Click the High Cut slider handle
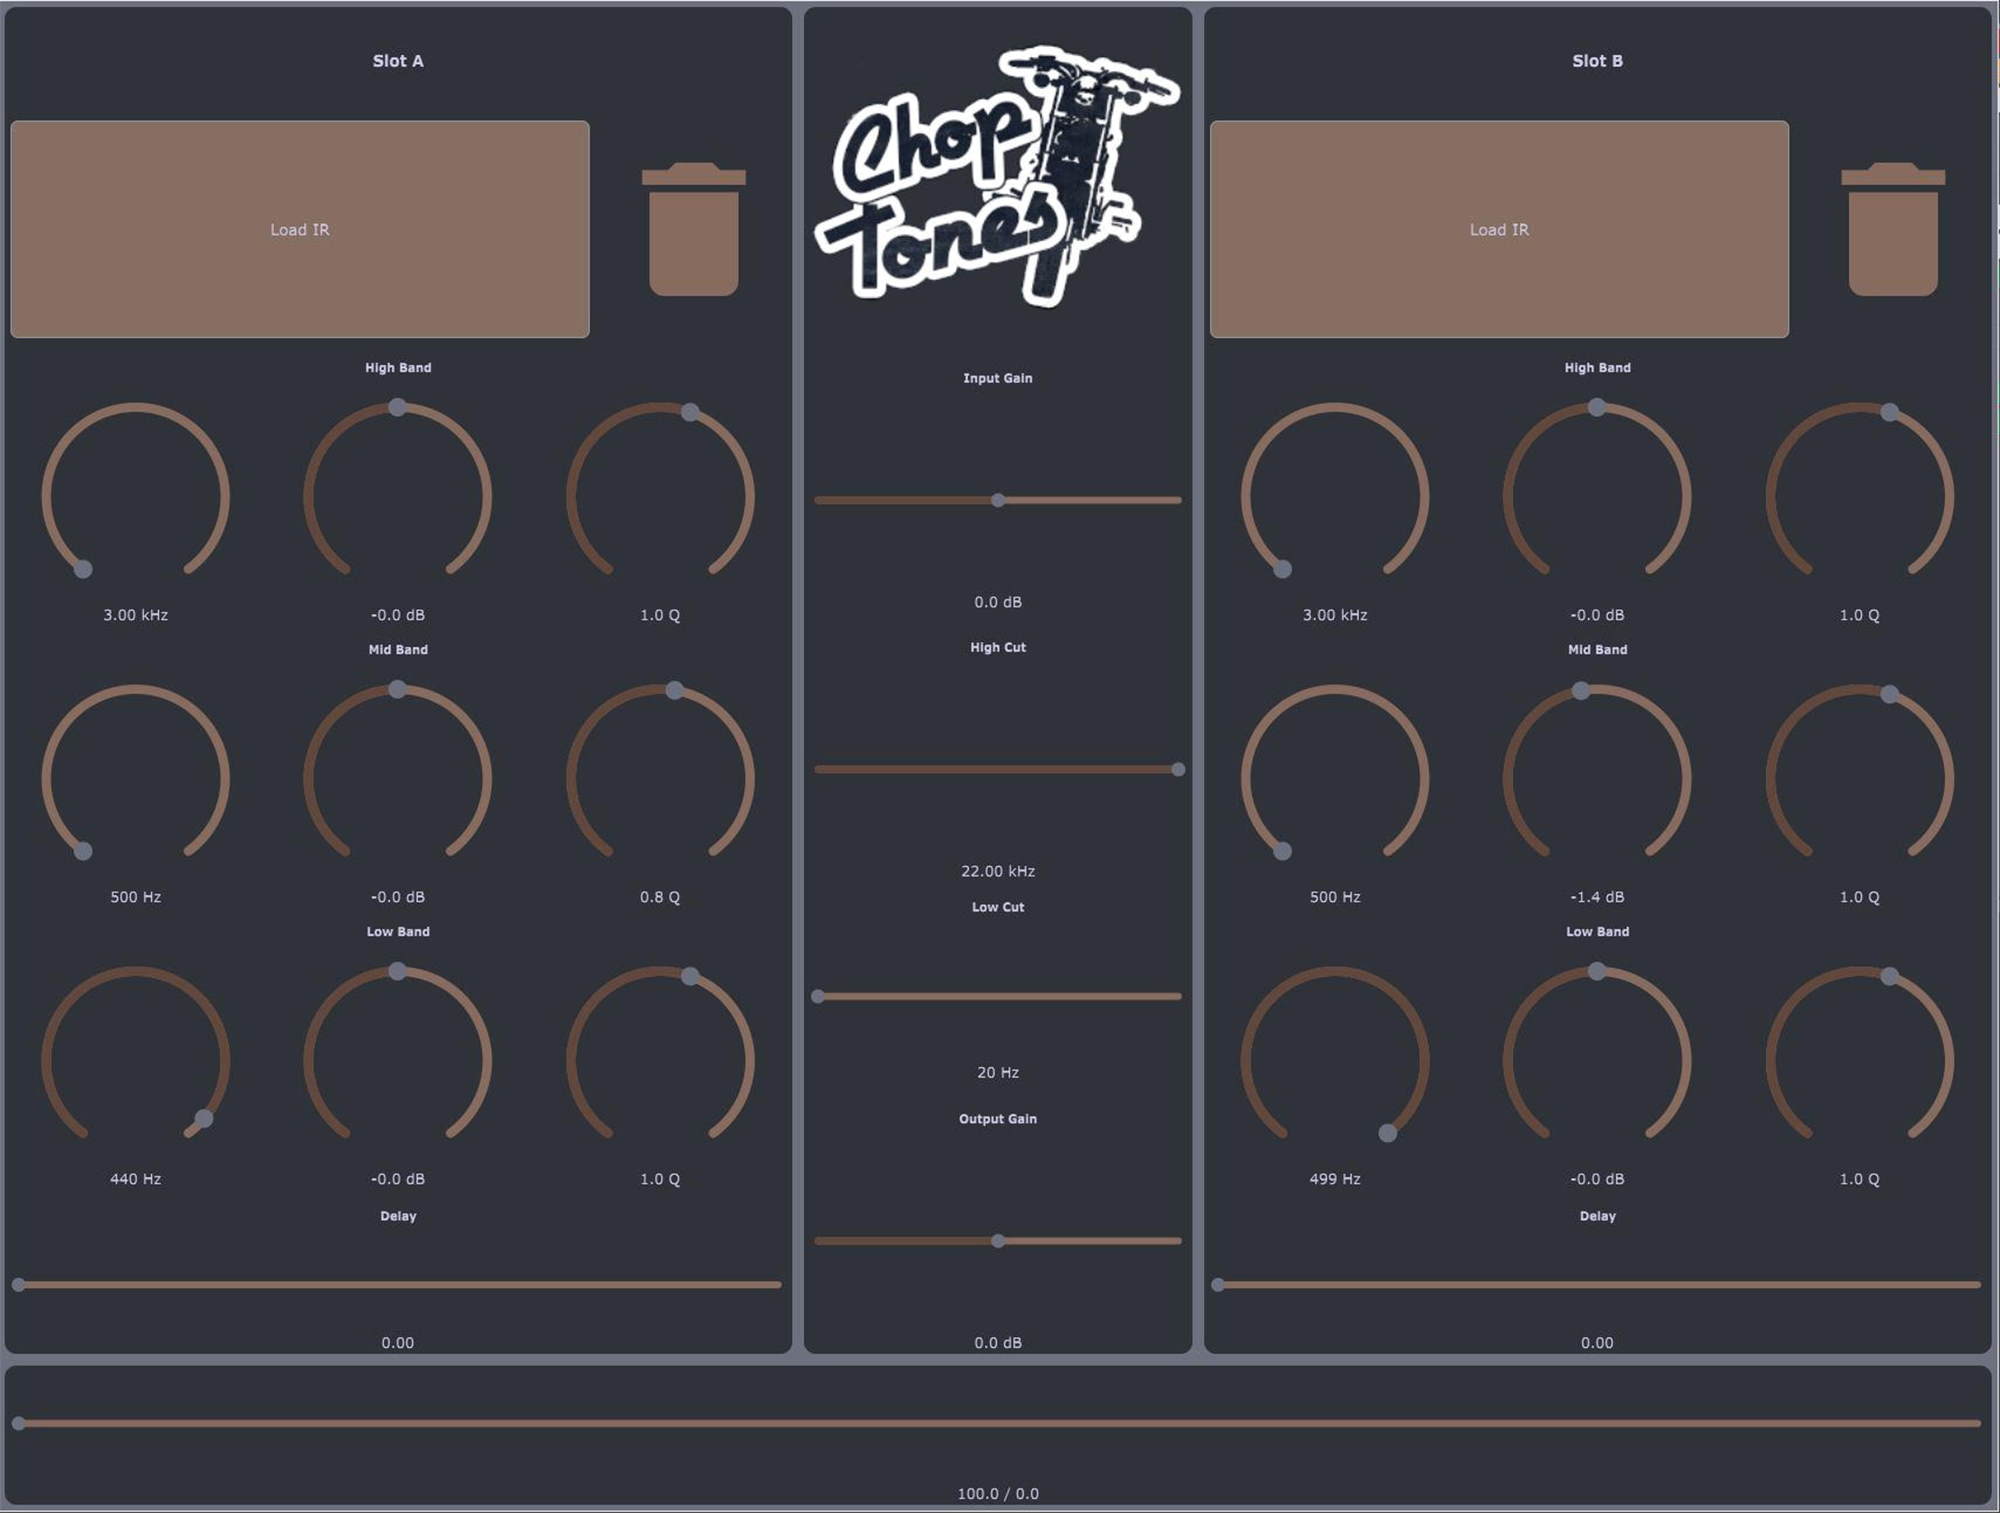 [1178, 769]
